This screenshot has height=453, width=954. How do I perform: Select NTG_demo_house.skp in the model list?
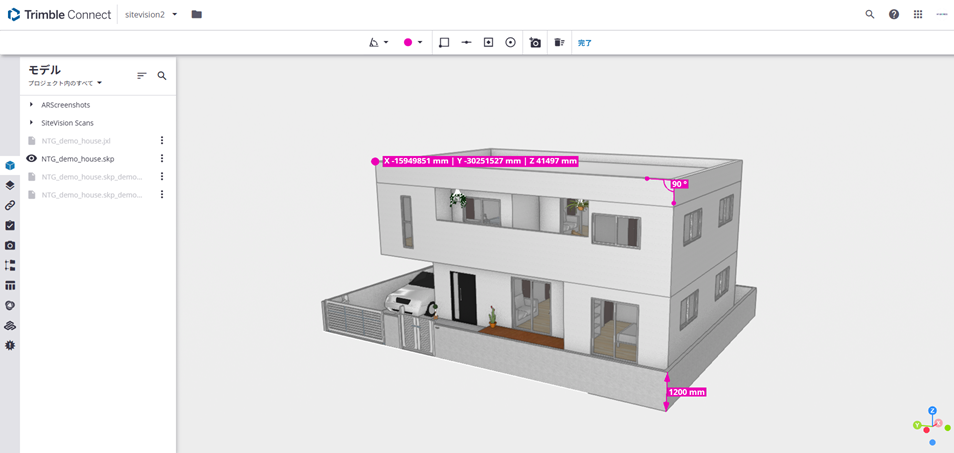78,158
